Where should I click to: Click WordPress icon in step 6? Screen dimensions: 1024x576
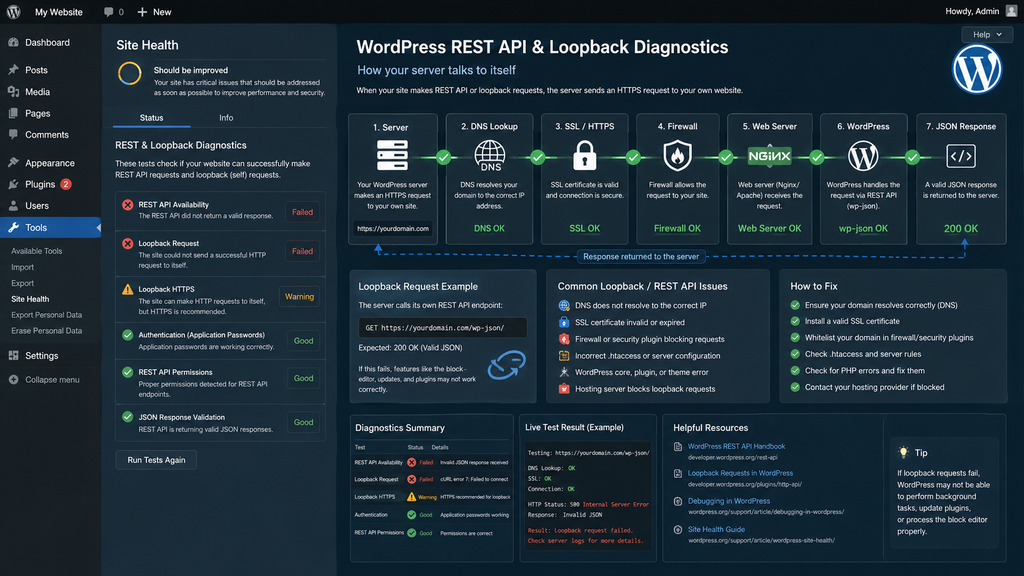(863, 156)
